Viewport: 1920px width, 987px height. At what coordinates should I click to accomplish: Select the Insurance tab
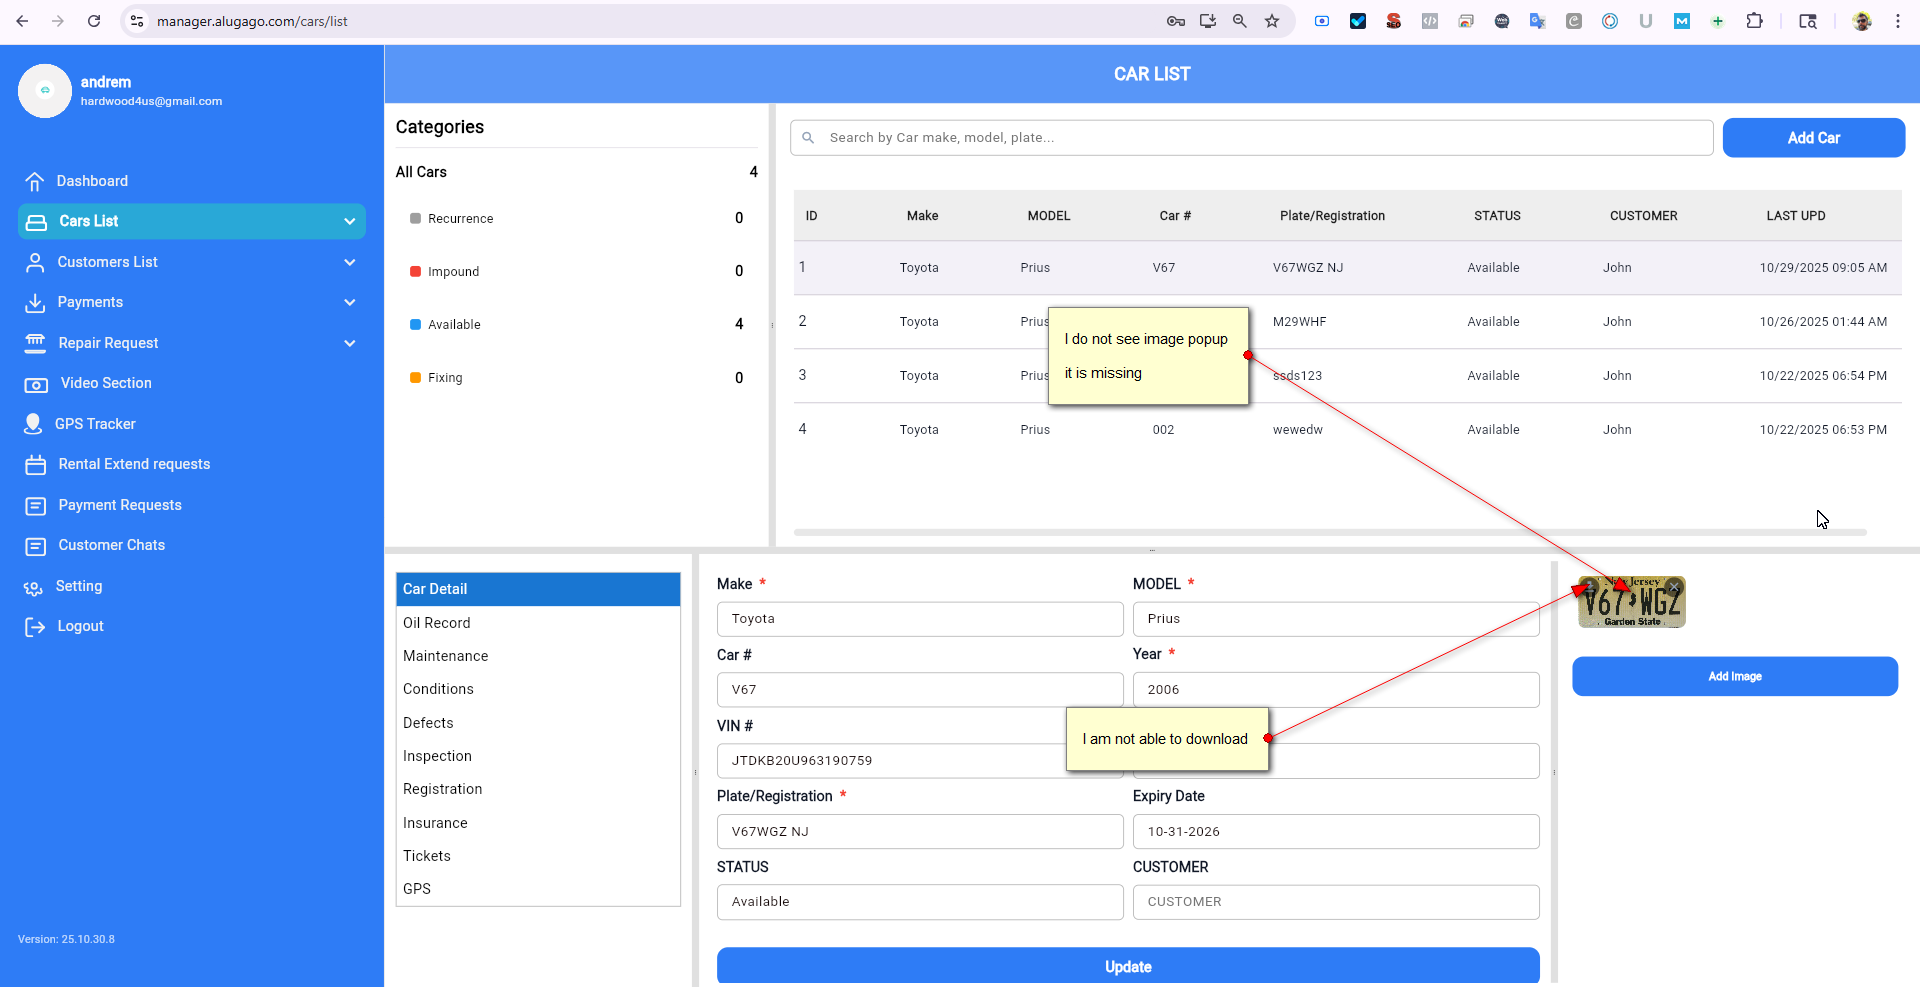click(435, 823)
